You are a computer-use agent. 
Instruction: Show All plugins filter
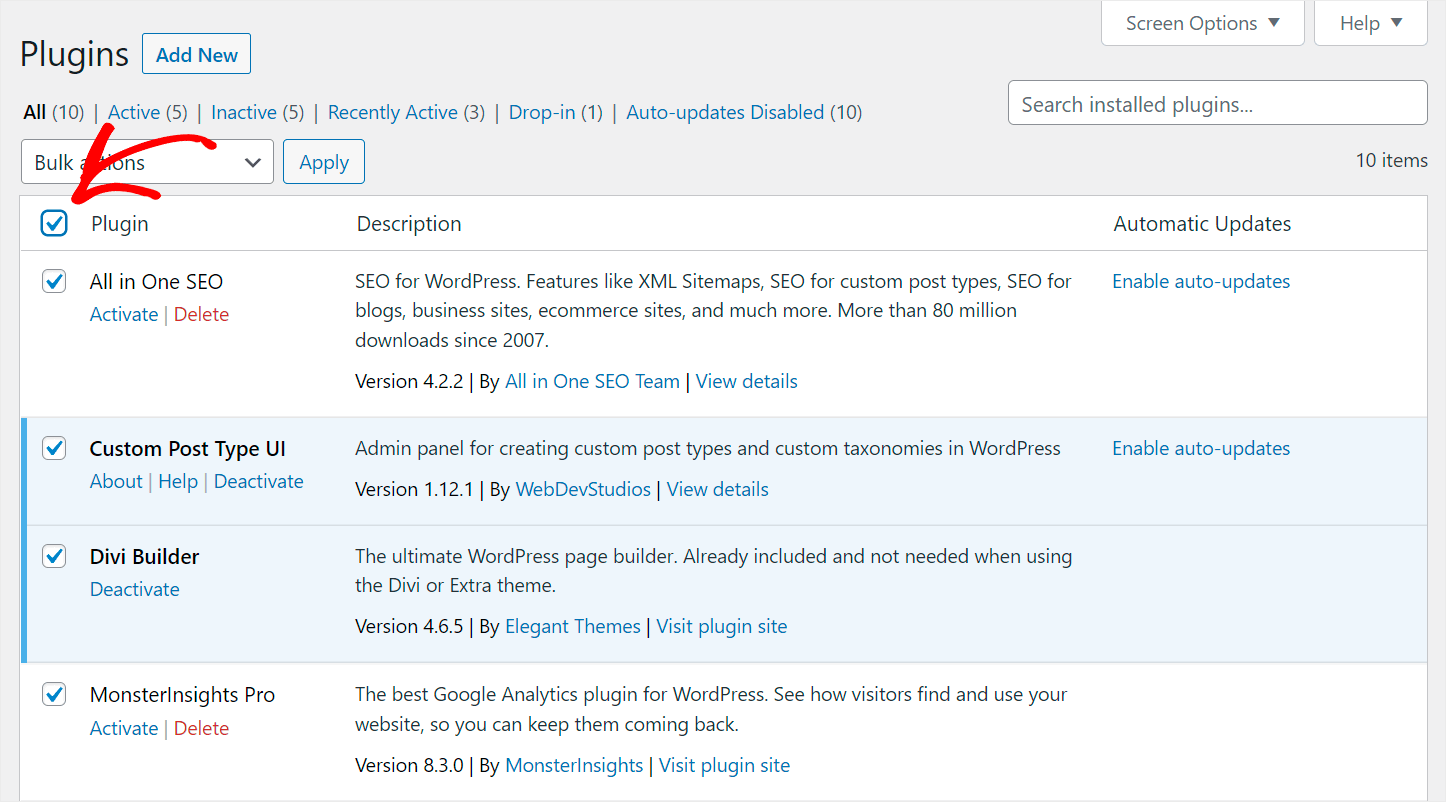coord(35,112)
